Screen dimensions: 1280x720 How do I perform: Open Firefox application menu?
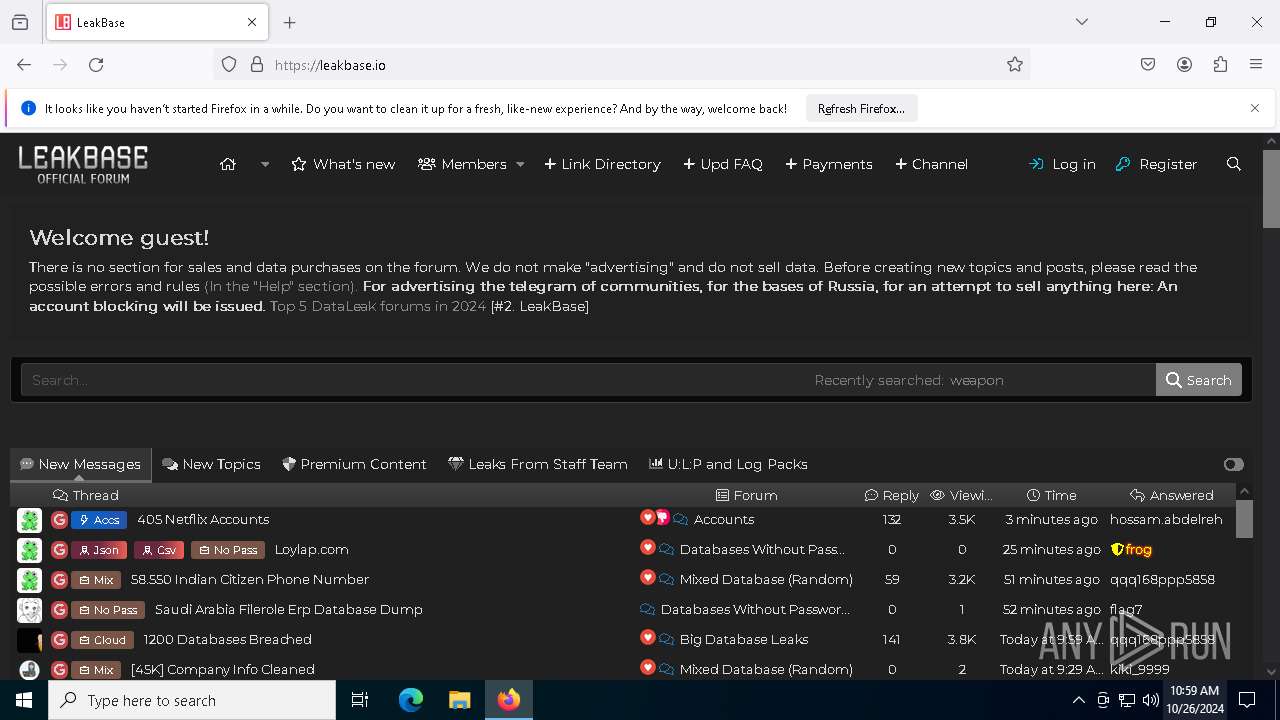point(1256,65)
